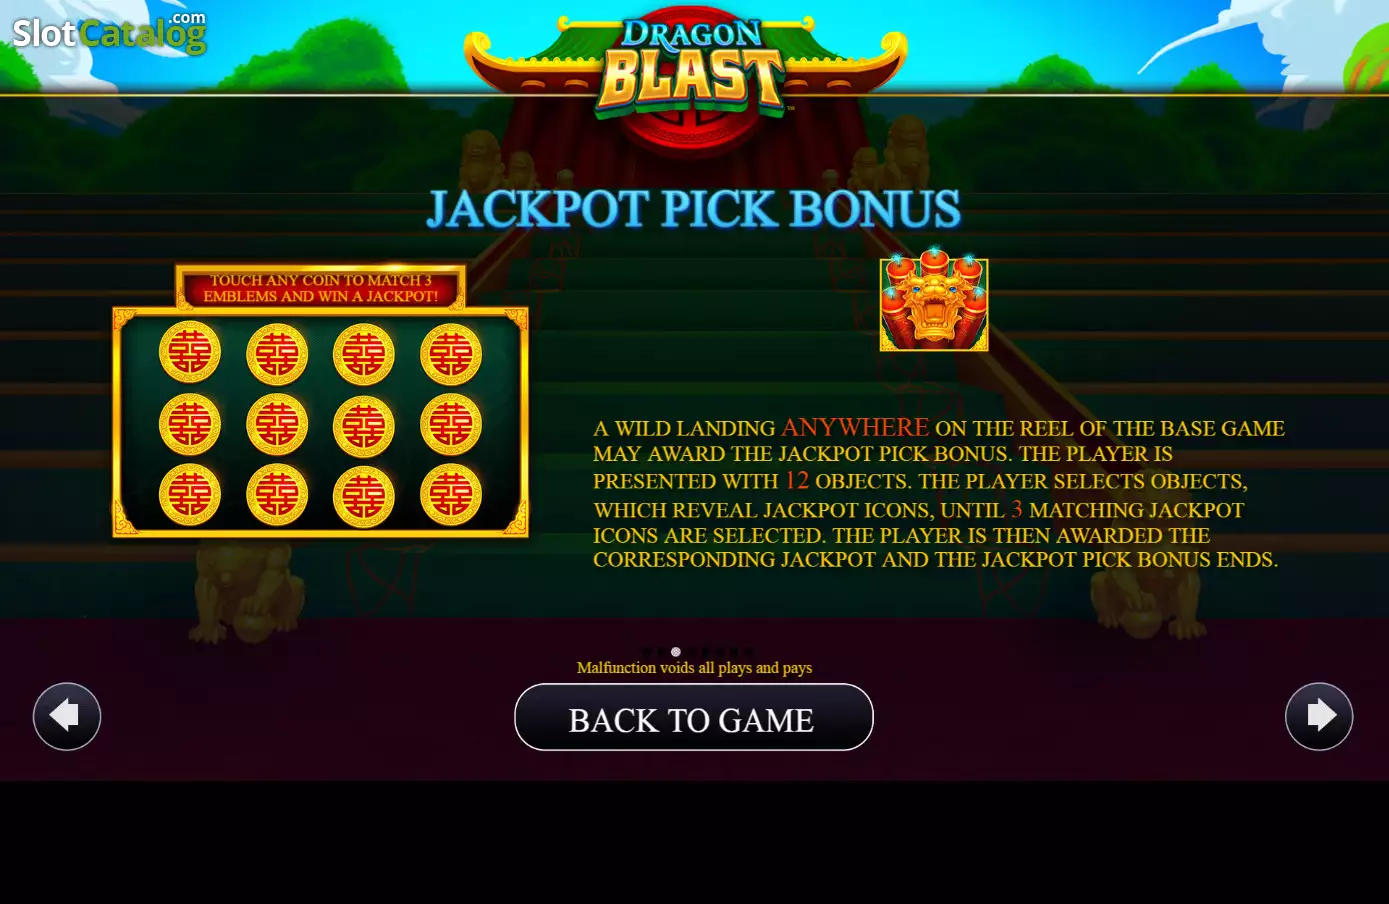1389x904 pixels.
Task: Click the 'Touch any coin' instruction banner
Action: coord(321,288)
